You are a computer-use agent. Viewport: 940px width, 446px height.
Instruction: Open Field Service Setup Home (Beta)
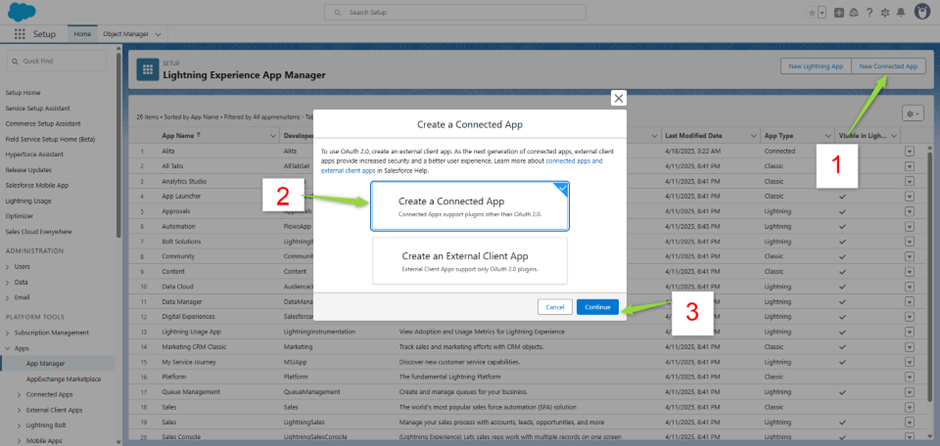point(50,139)
